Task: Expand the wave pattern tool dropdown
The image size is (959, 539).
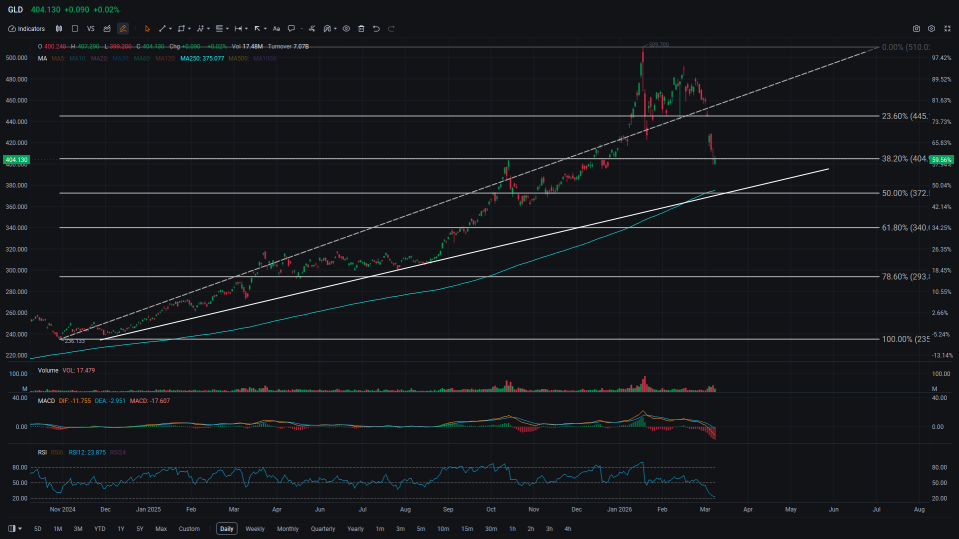Action: 208,29
